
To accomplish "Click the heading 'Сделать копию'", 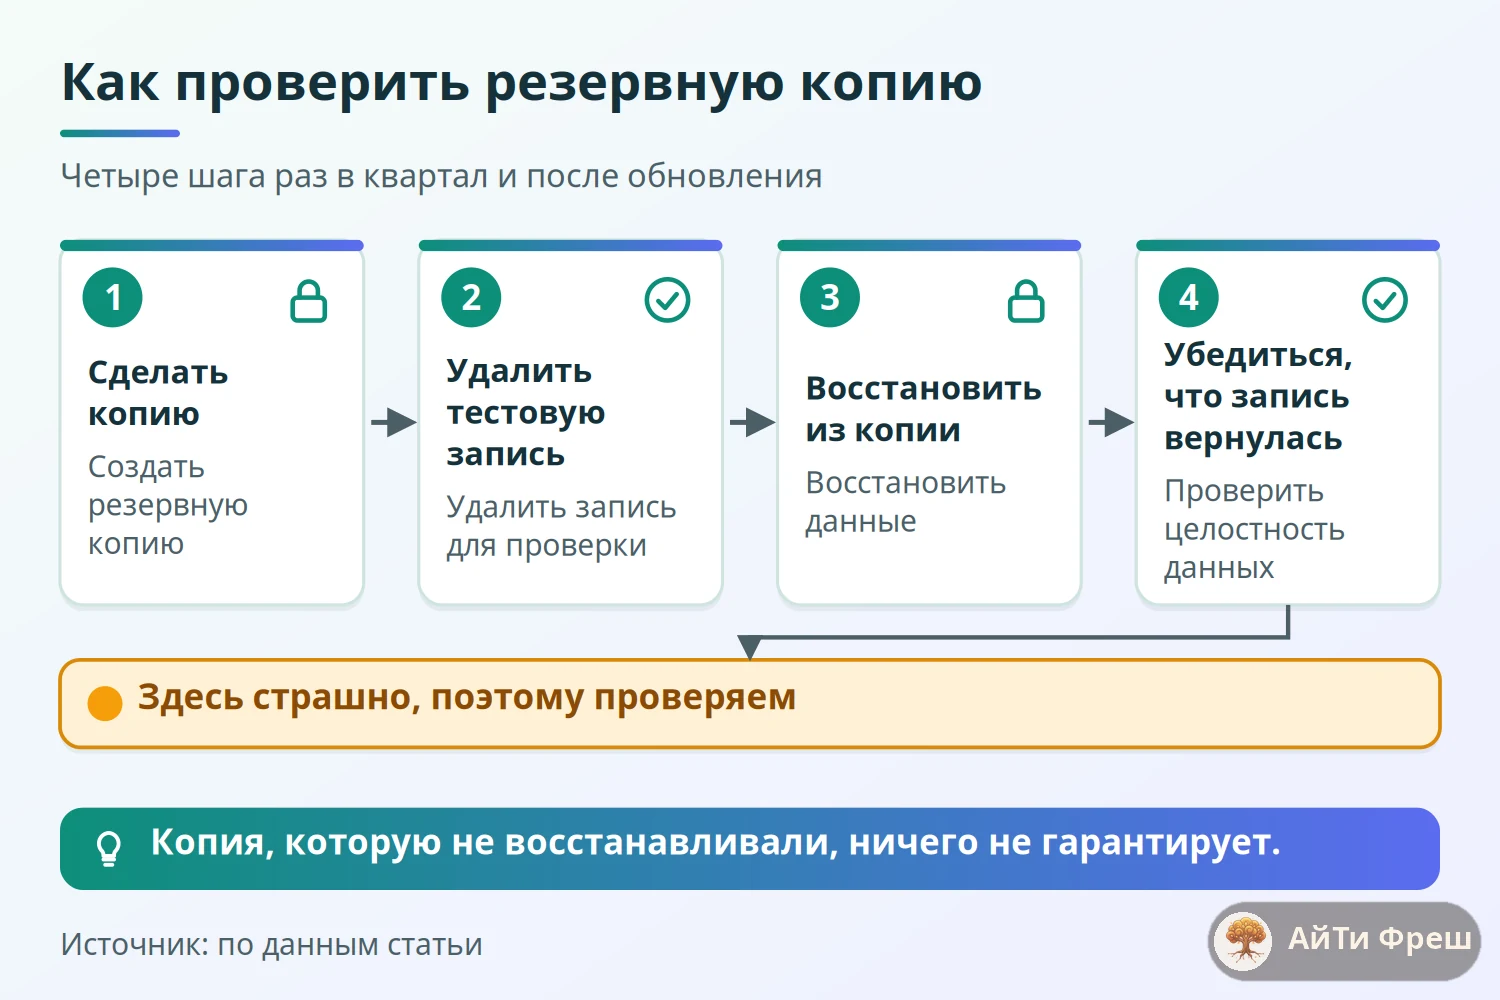I will pos(158,393).
